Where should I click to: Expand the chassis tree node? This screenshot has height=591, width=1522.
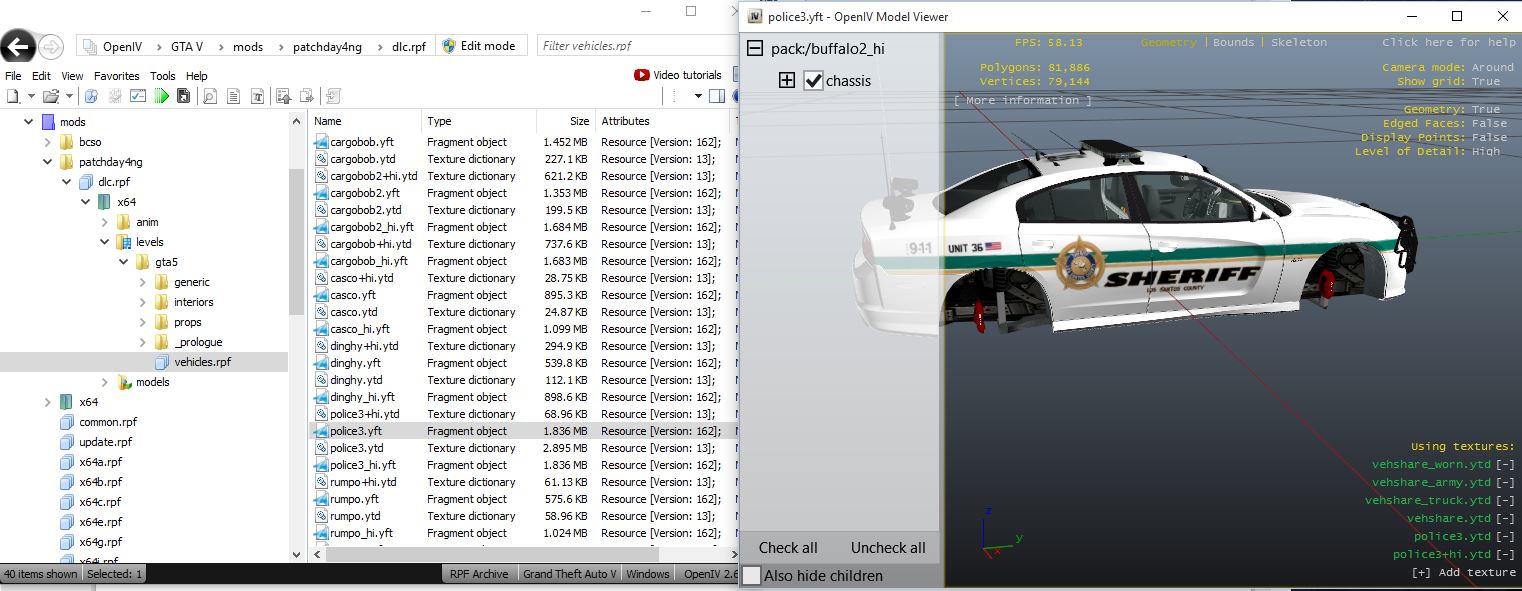[787, 81]
